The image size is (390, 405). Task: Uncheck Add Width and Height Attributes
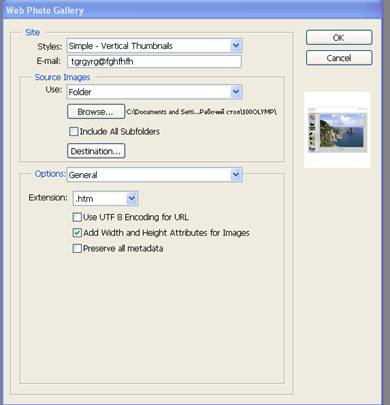pyautogui.click(x=77, y=233)
